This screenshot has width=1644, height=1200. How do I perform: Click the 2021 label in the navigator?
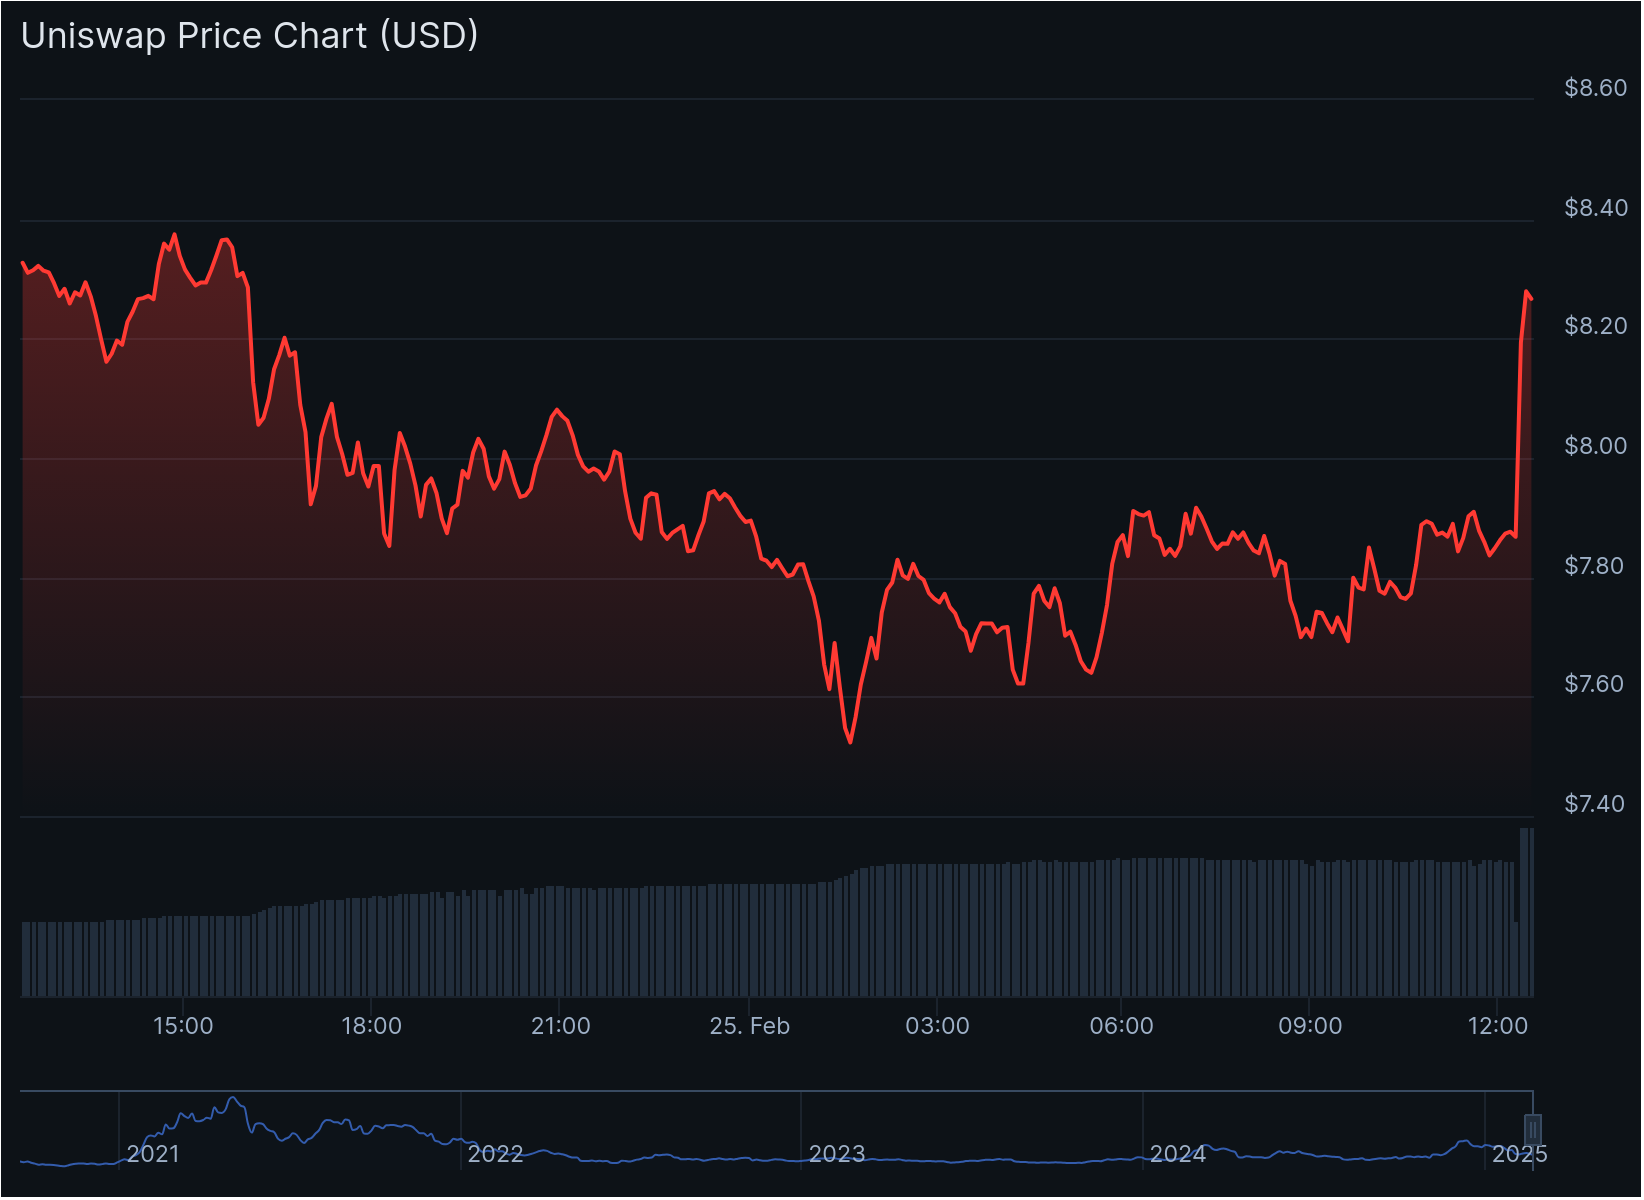154,1154
